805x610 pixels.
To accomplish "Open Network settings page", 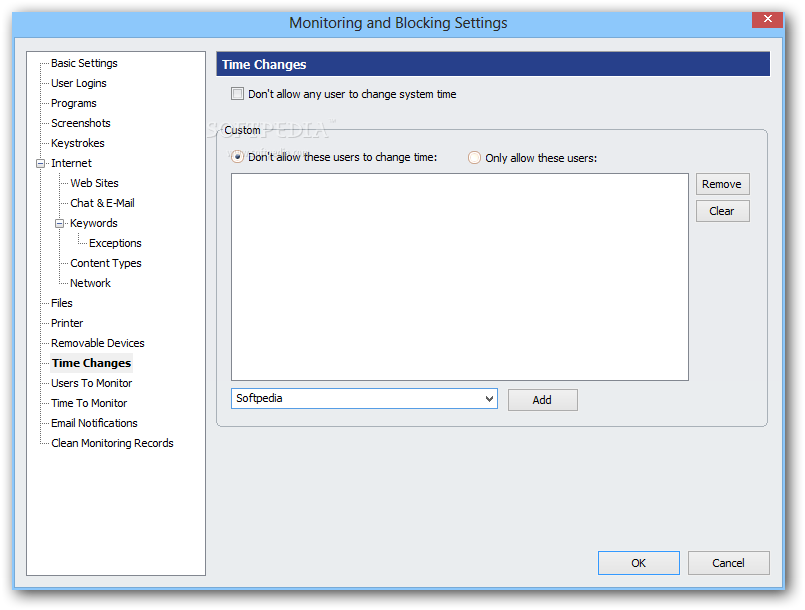I will point(90,283).
